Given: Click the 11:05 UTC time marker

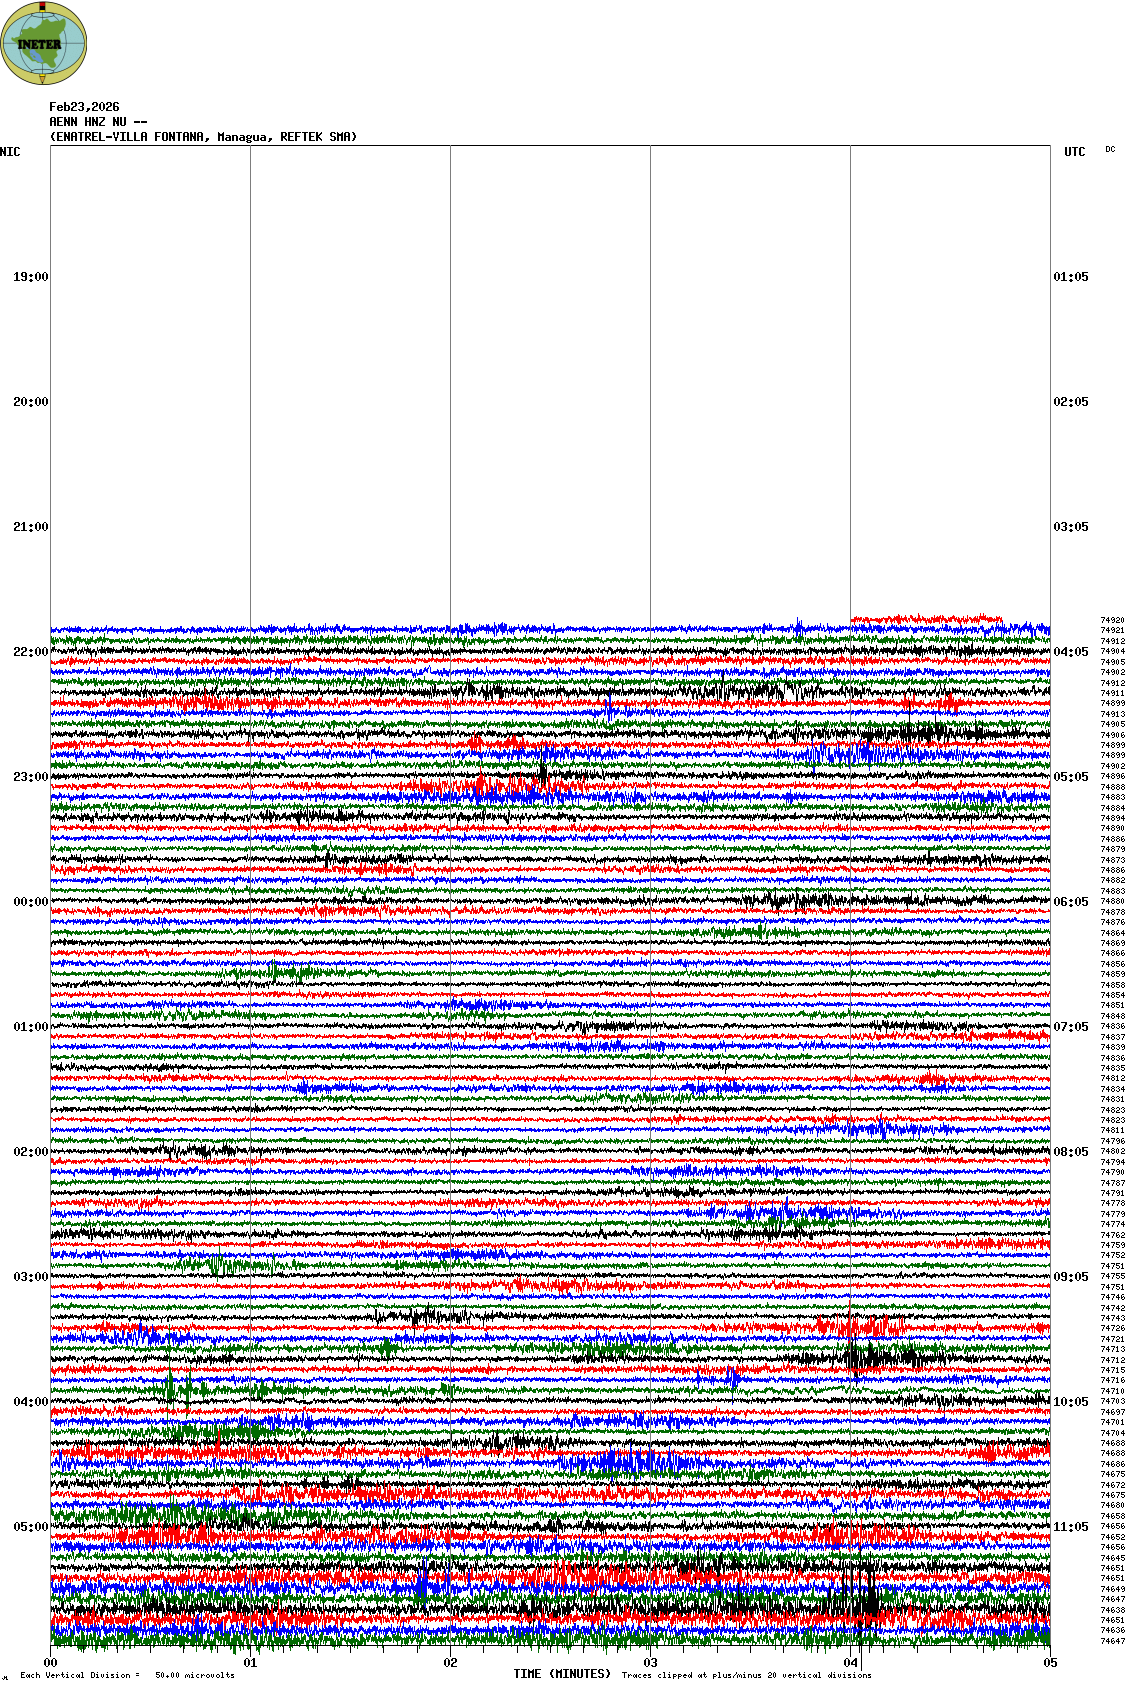Looking at the screenshot, I should pos(1070,1527).
